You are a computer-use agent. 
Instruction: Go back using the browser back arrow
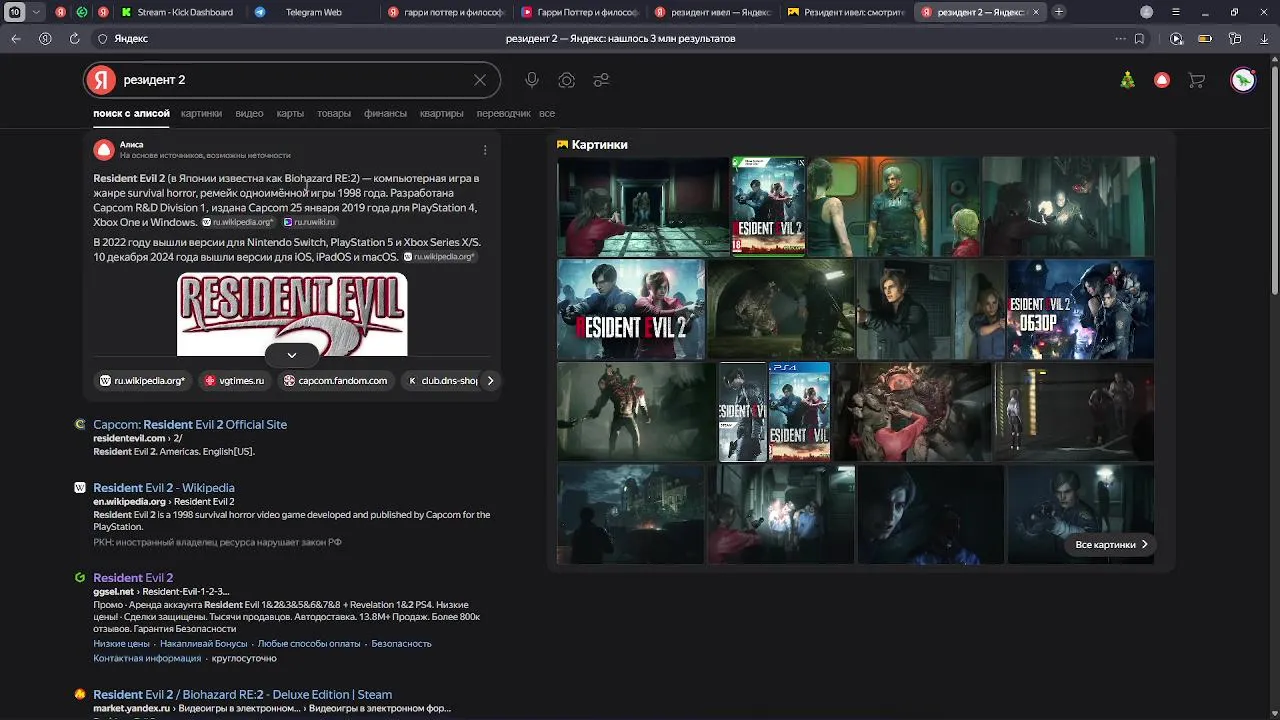click(x=16, y=38)
